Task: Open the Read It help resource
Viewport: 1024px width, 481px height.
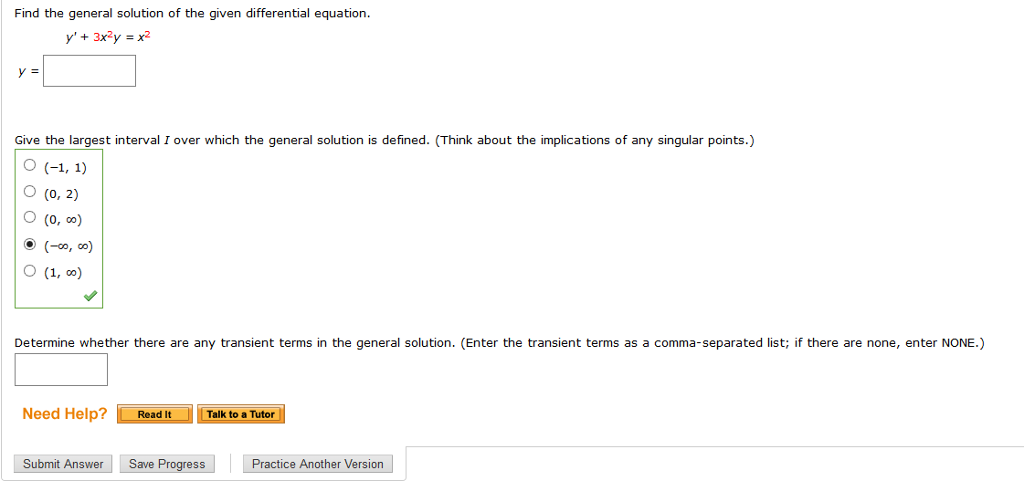Action: click(154, 414)
